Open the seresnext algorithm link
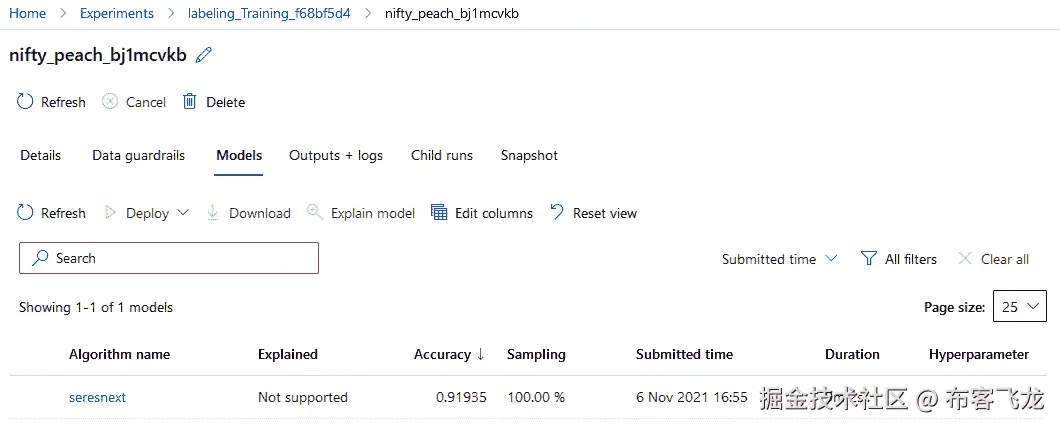Screen dimensions: 1060x428 [x=97, y=398]
